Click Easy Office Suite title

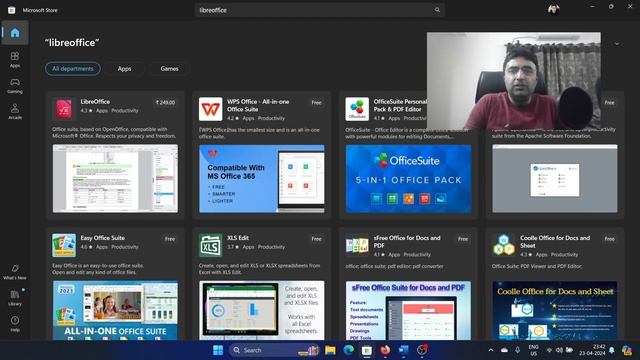coord(102,238)
